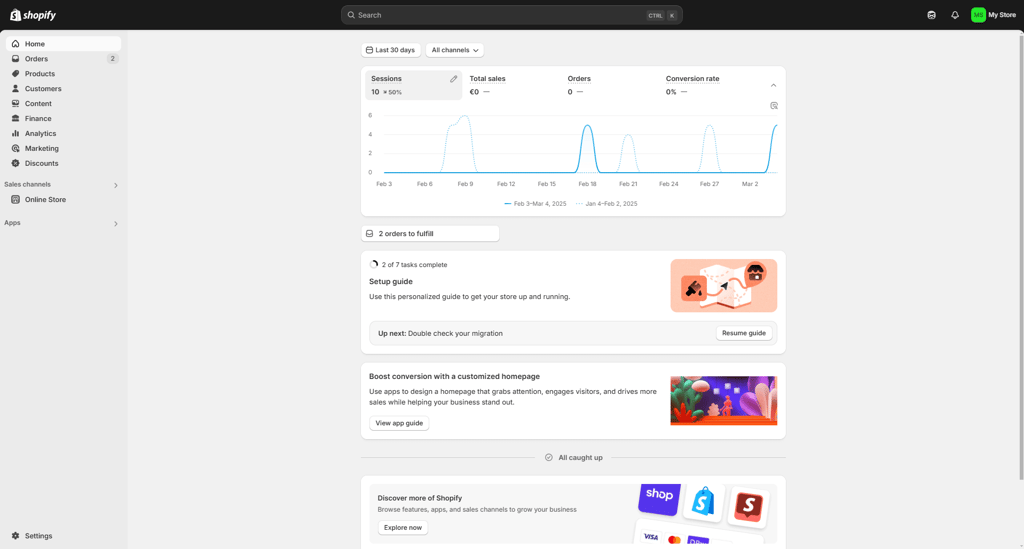Open the Last 30 days date picker
The image size is (1024, 549).
[391, 50]
